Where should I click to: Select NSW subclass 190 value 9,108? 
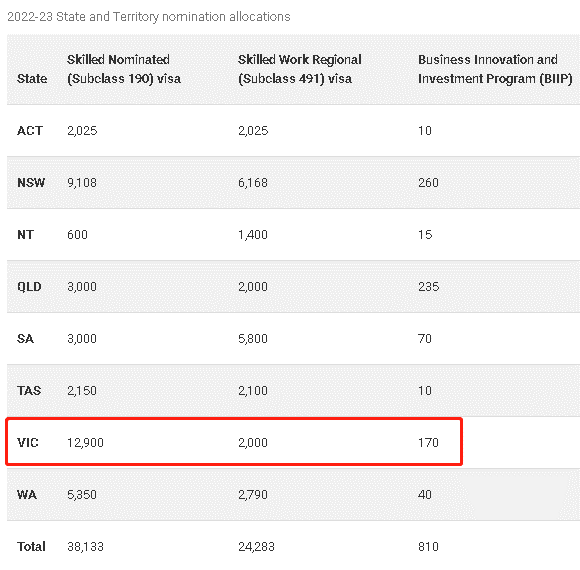82,183
